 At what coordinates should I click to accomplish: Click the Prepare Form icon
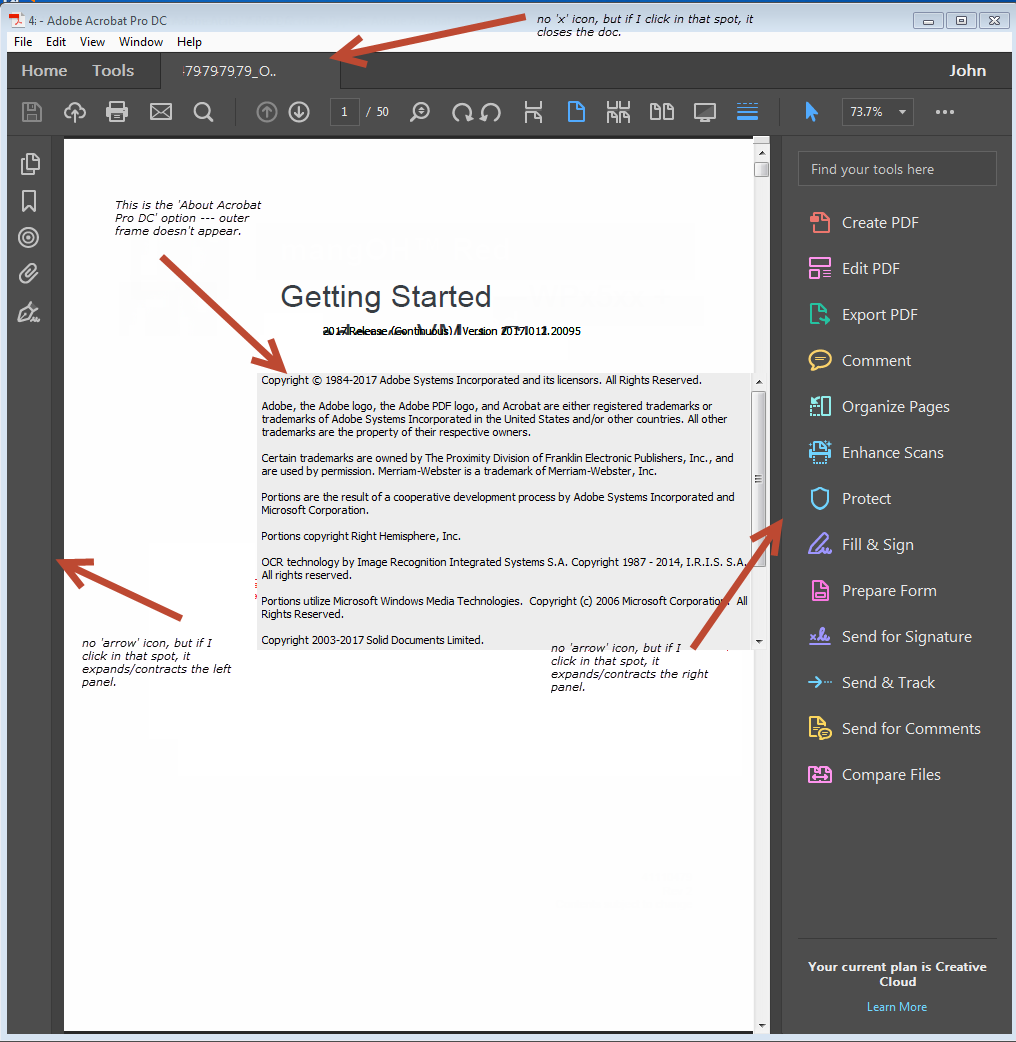tap(820, 590)
